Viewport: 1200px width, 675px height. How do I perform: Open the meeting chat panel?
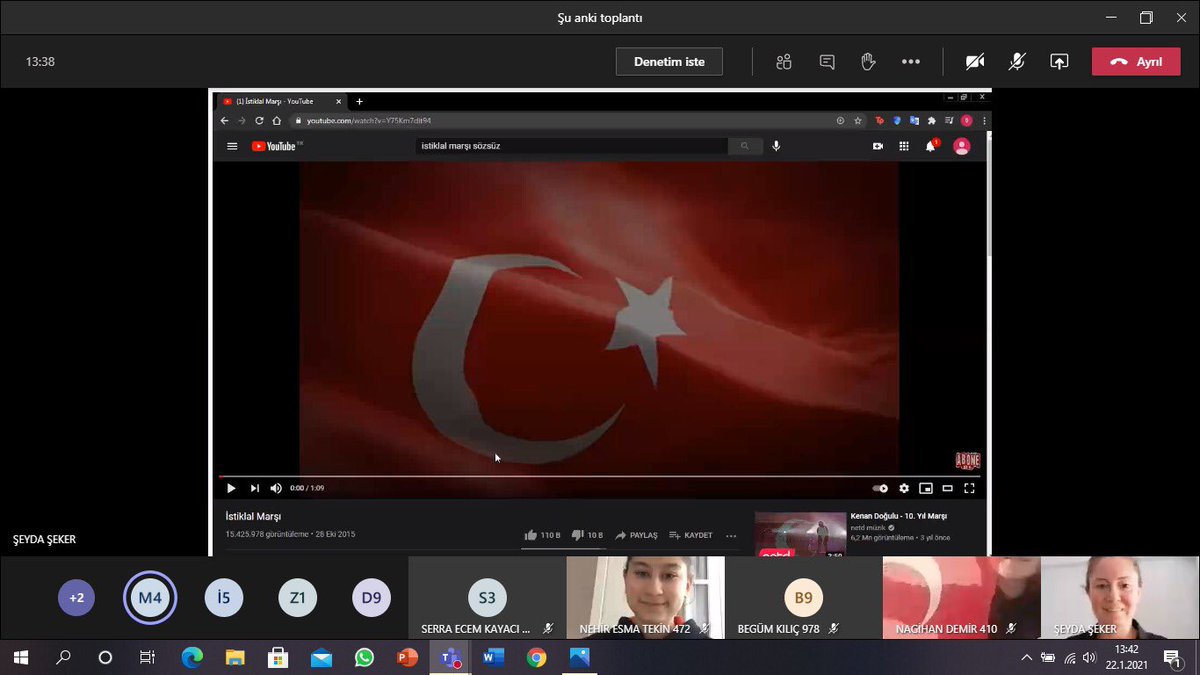827,62
